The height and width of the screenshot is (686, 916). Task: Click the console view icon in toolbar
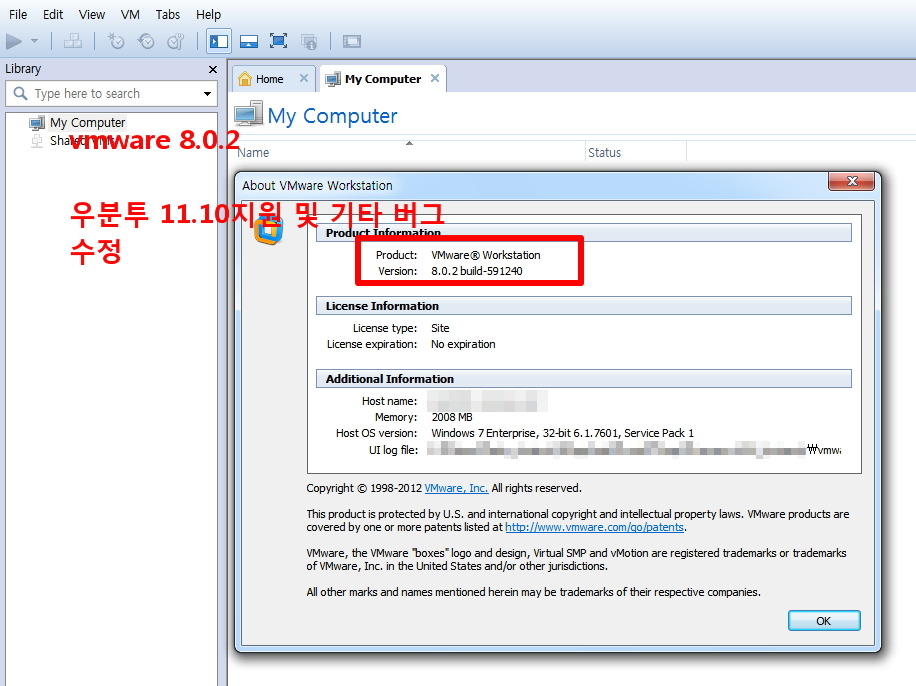pos(351,41)
